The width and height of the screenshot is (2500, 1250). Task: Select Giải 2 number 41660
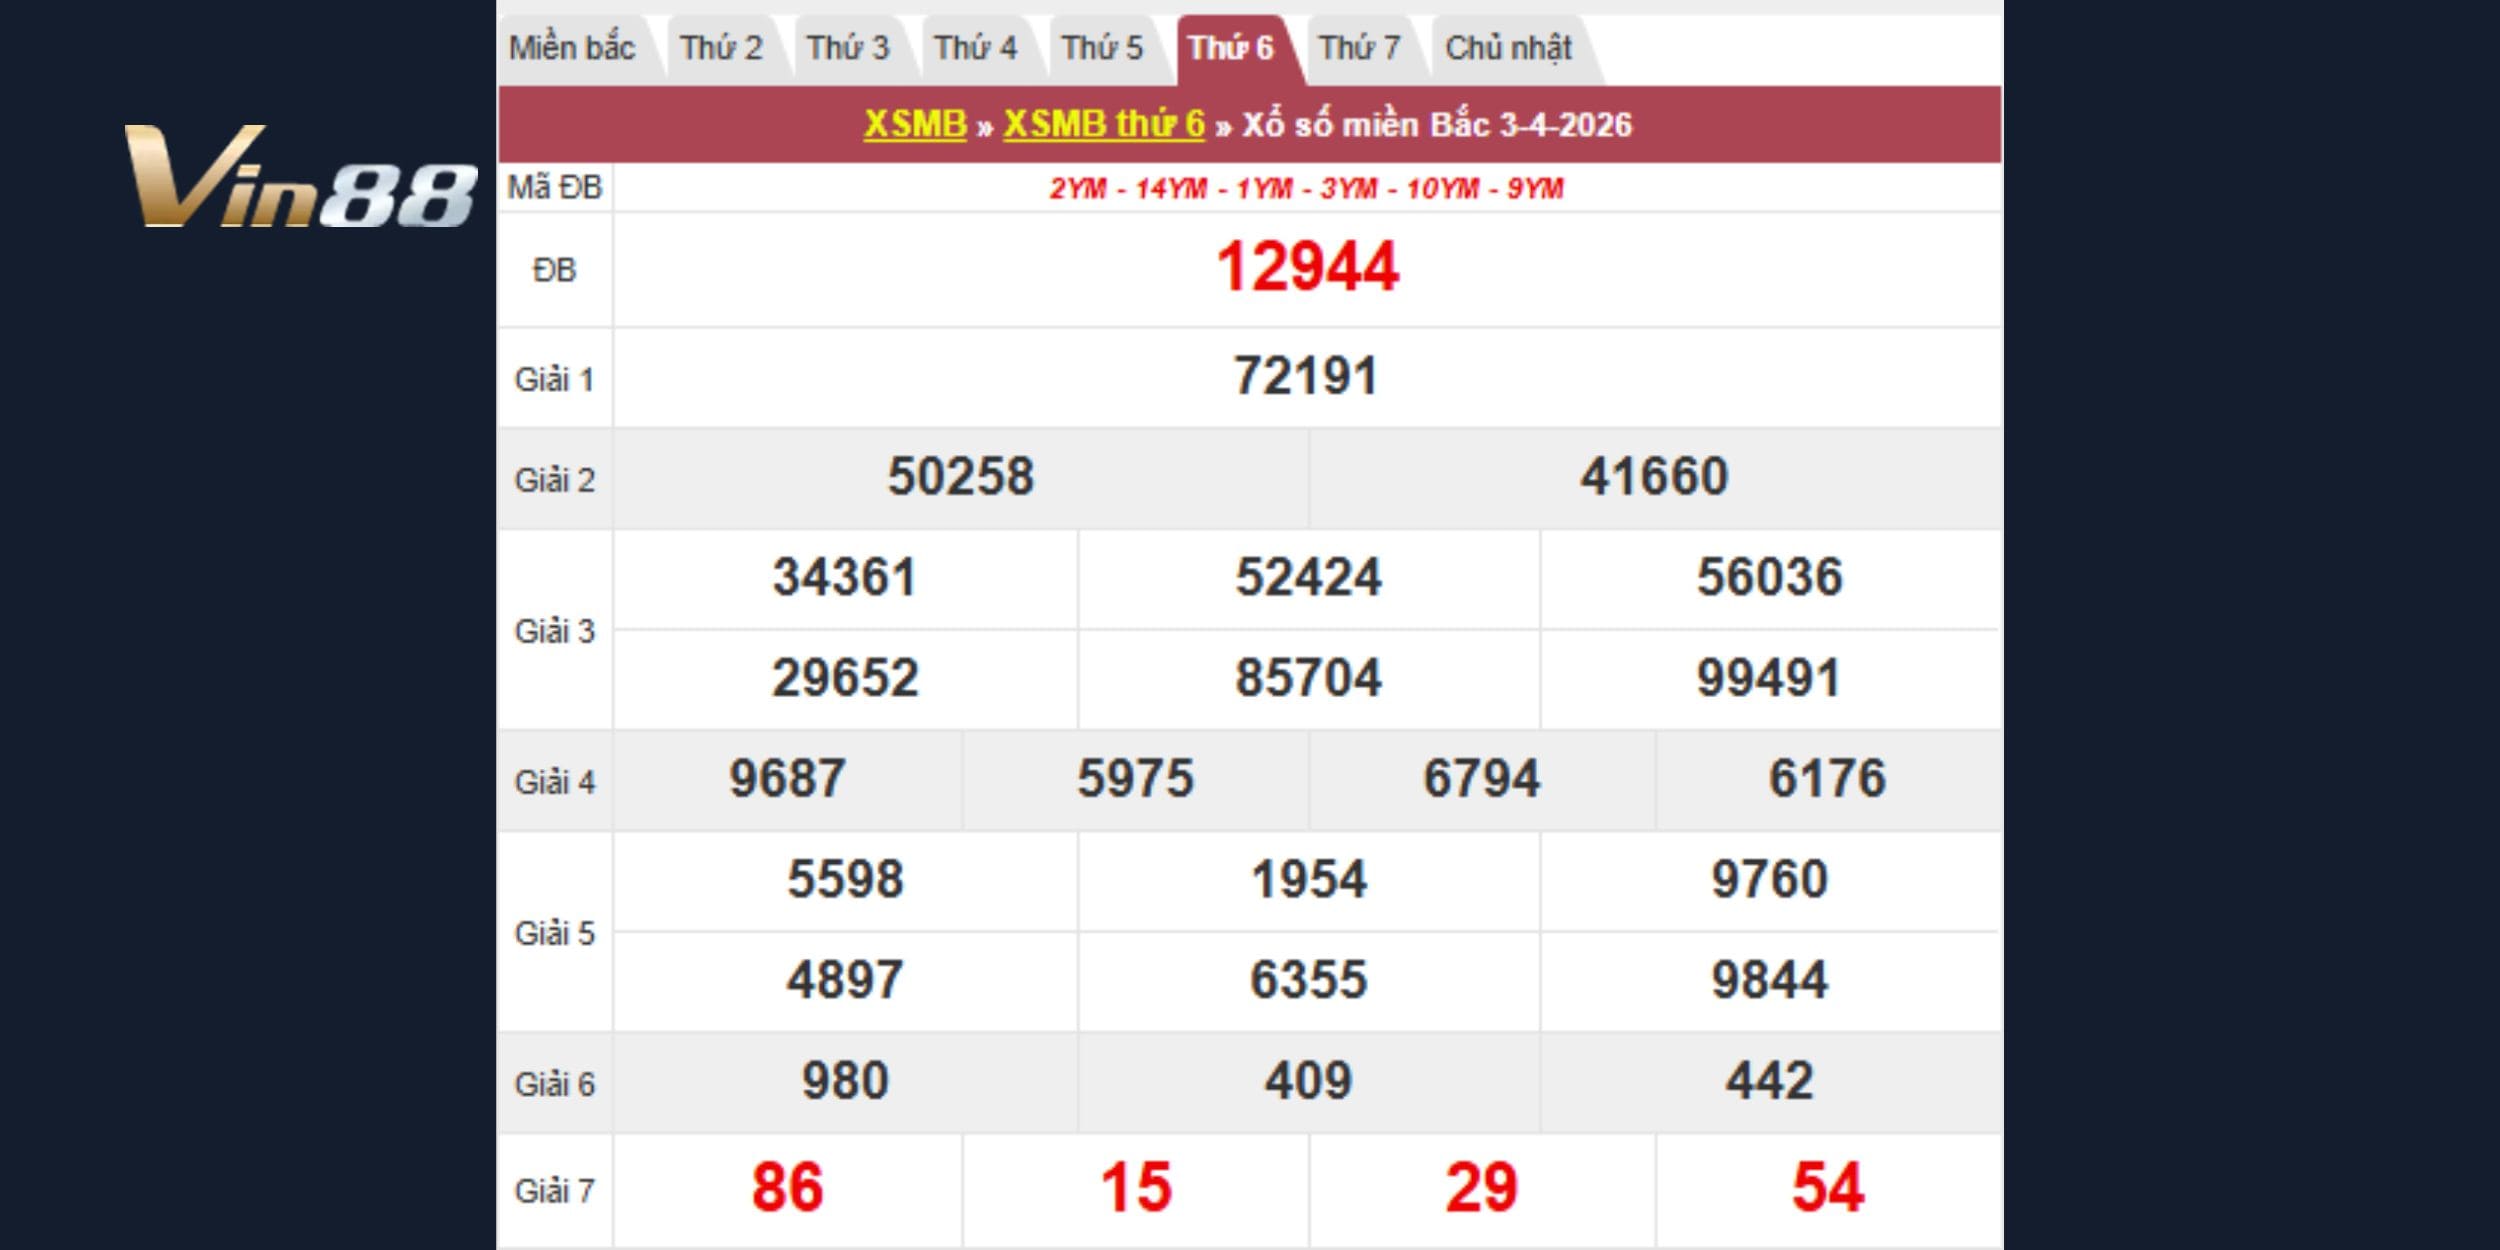[1654, 477]
